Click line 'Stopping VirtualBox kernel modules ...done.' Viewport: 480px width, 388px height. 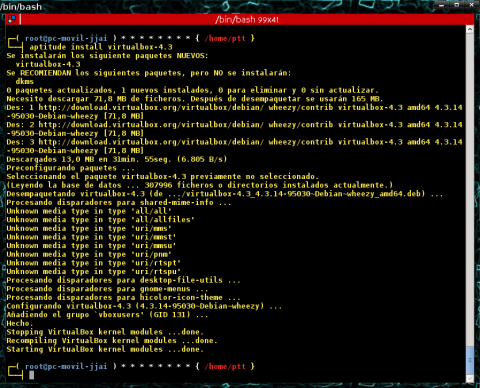coord(105,332)
